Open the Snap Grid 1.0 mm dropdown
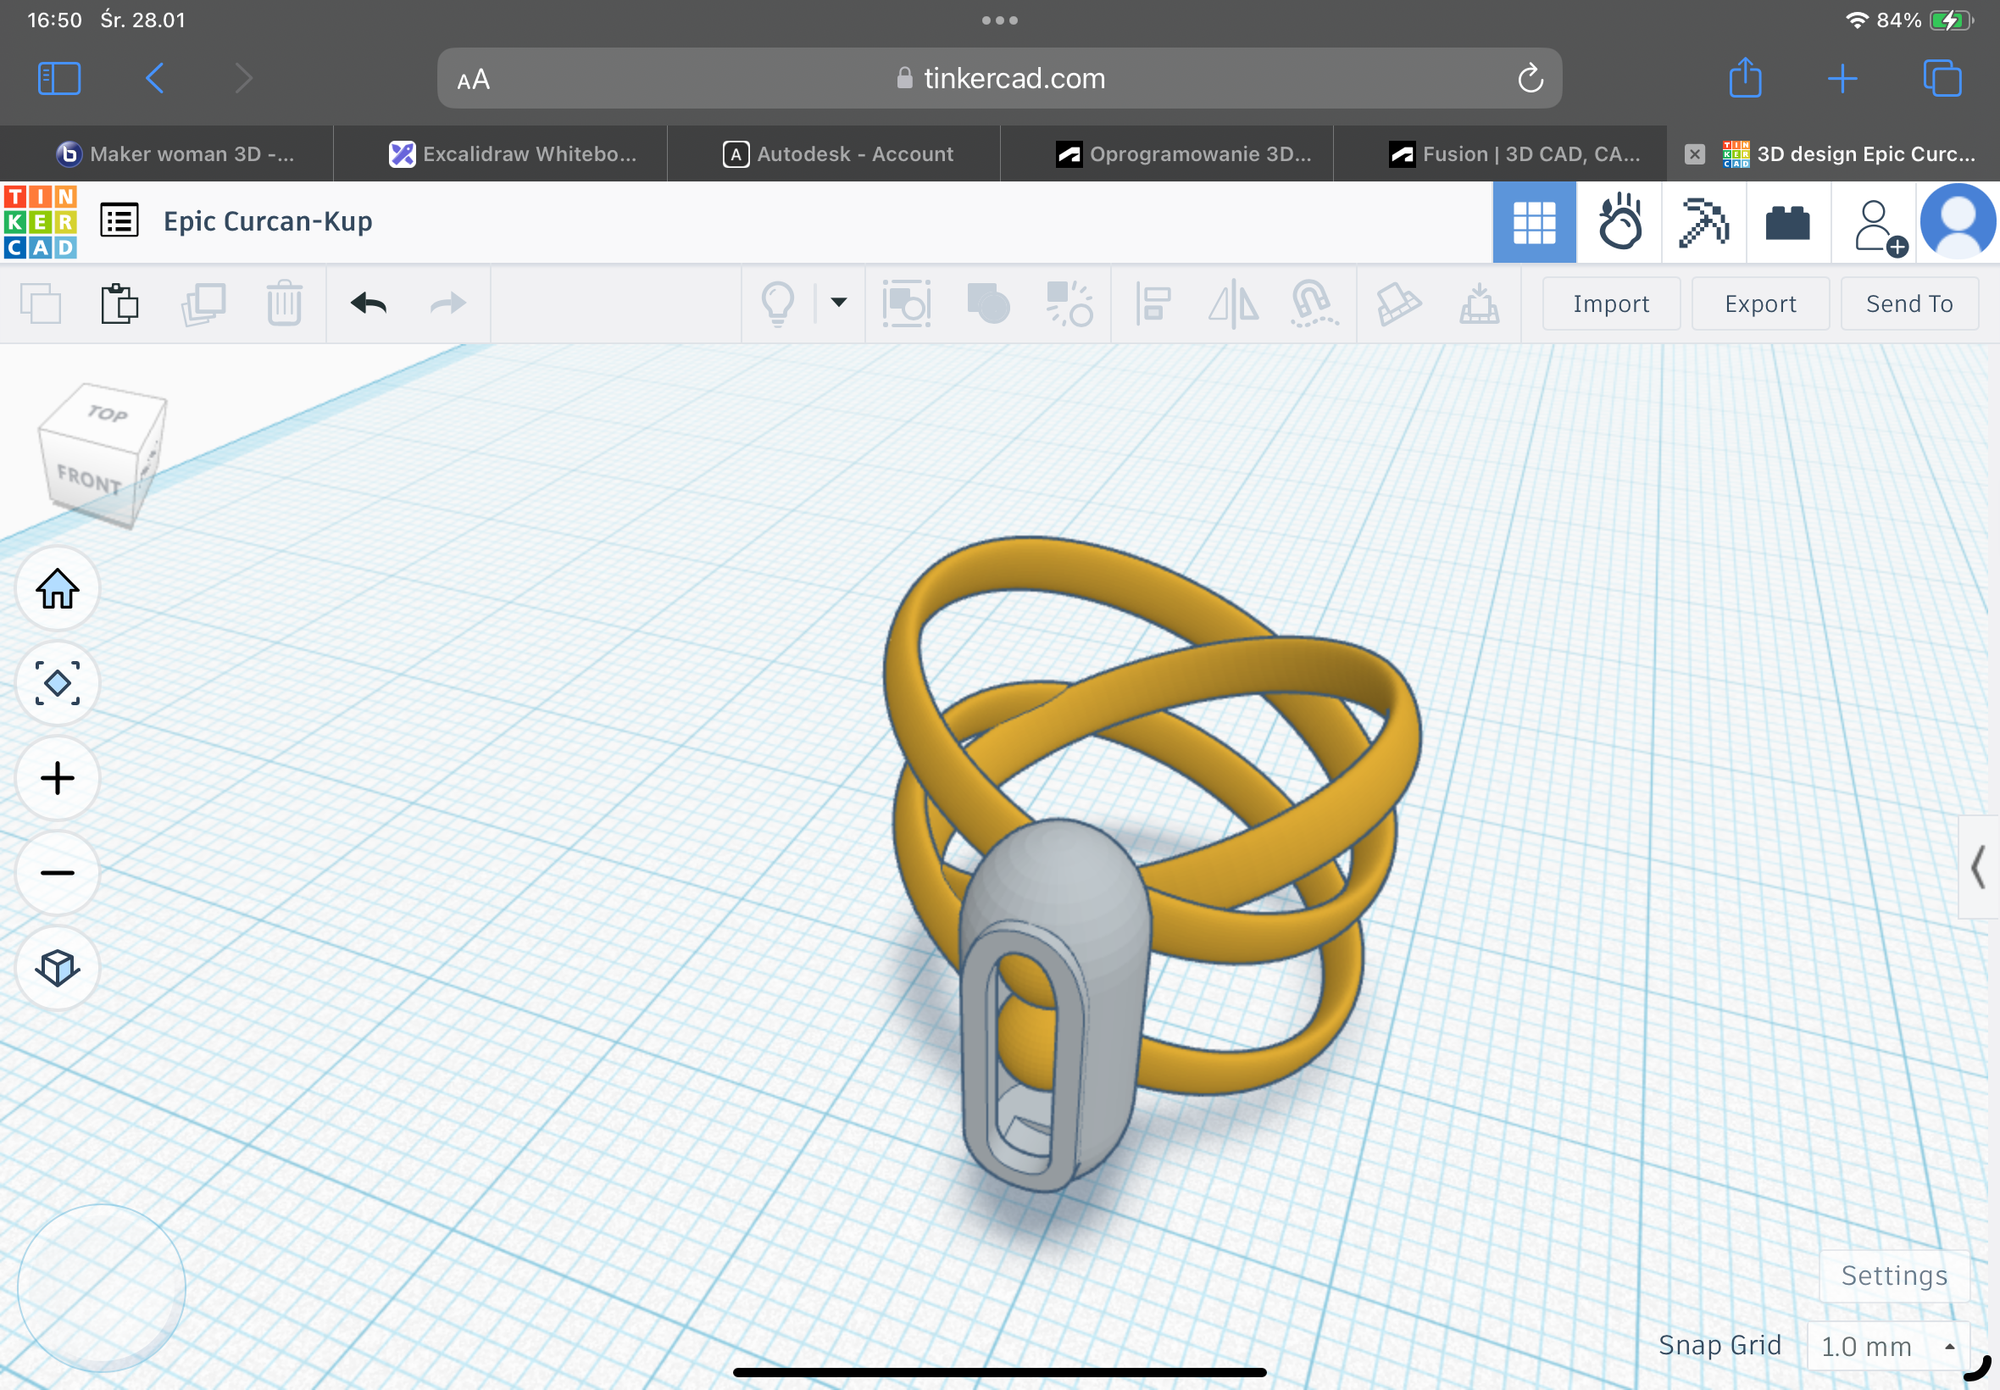2000x1390 pixels. pyautogui.click(x=1887, y=1346)
